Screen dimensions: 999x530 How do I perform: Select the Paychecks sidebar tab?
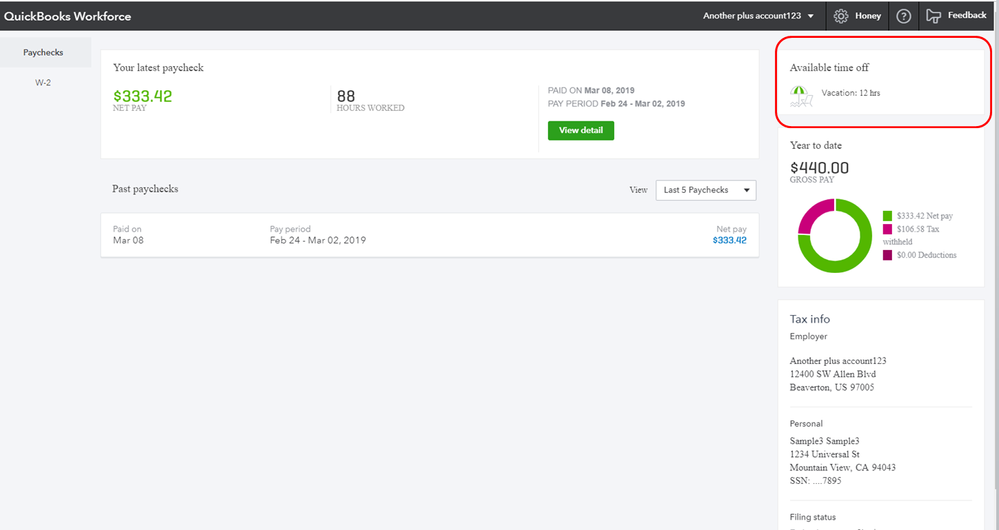[x=43, y=52]
